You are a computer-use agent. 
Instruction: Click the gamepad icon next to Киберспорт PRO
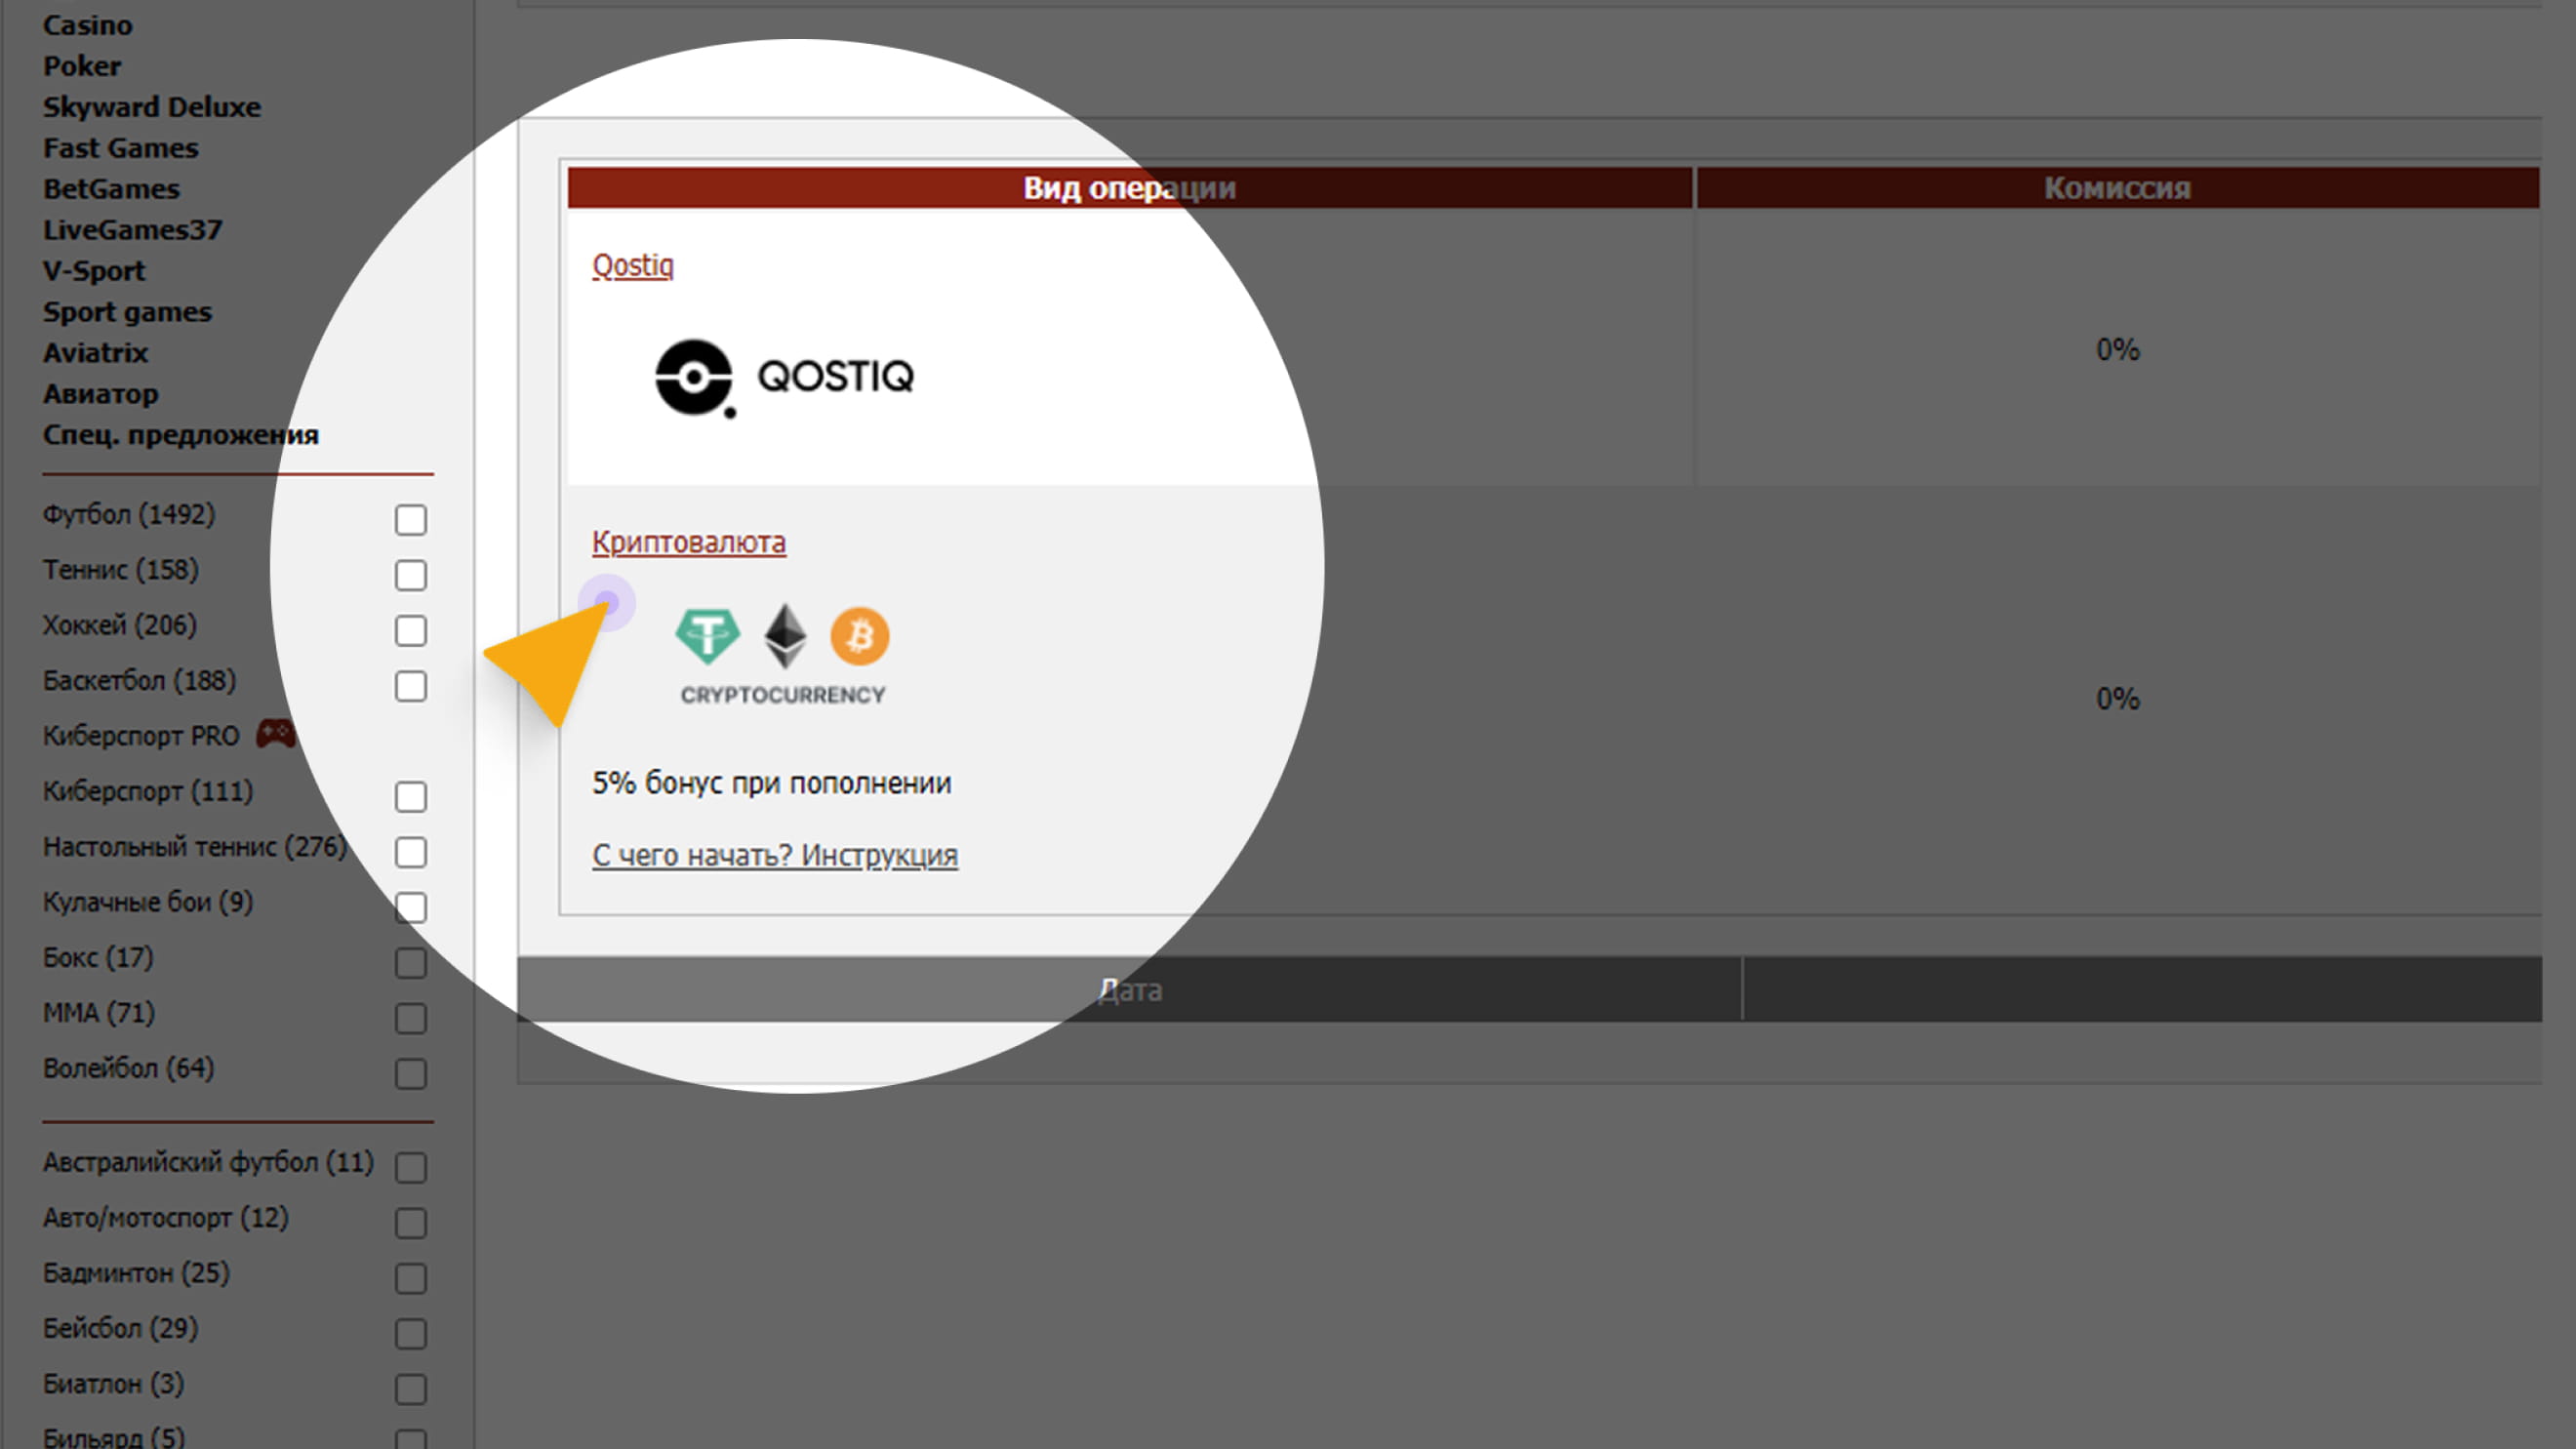pos(275,734)
